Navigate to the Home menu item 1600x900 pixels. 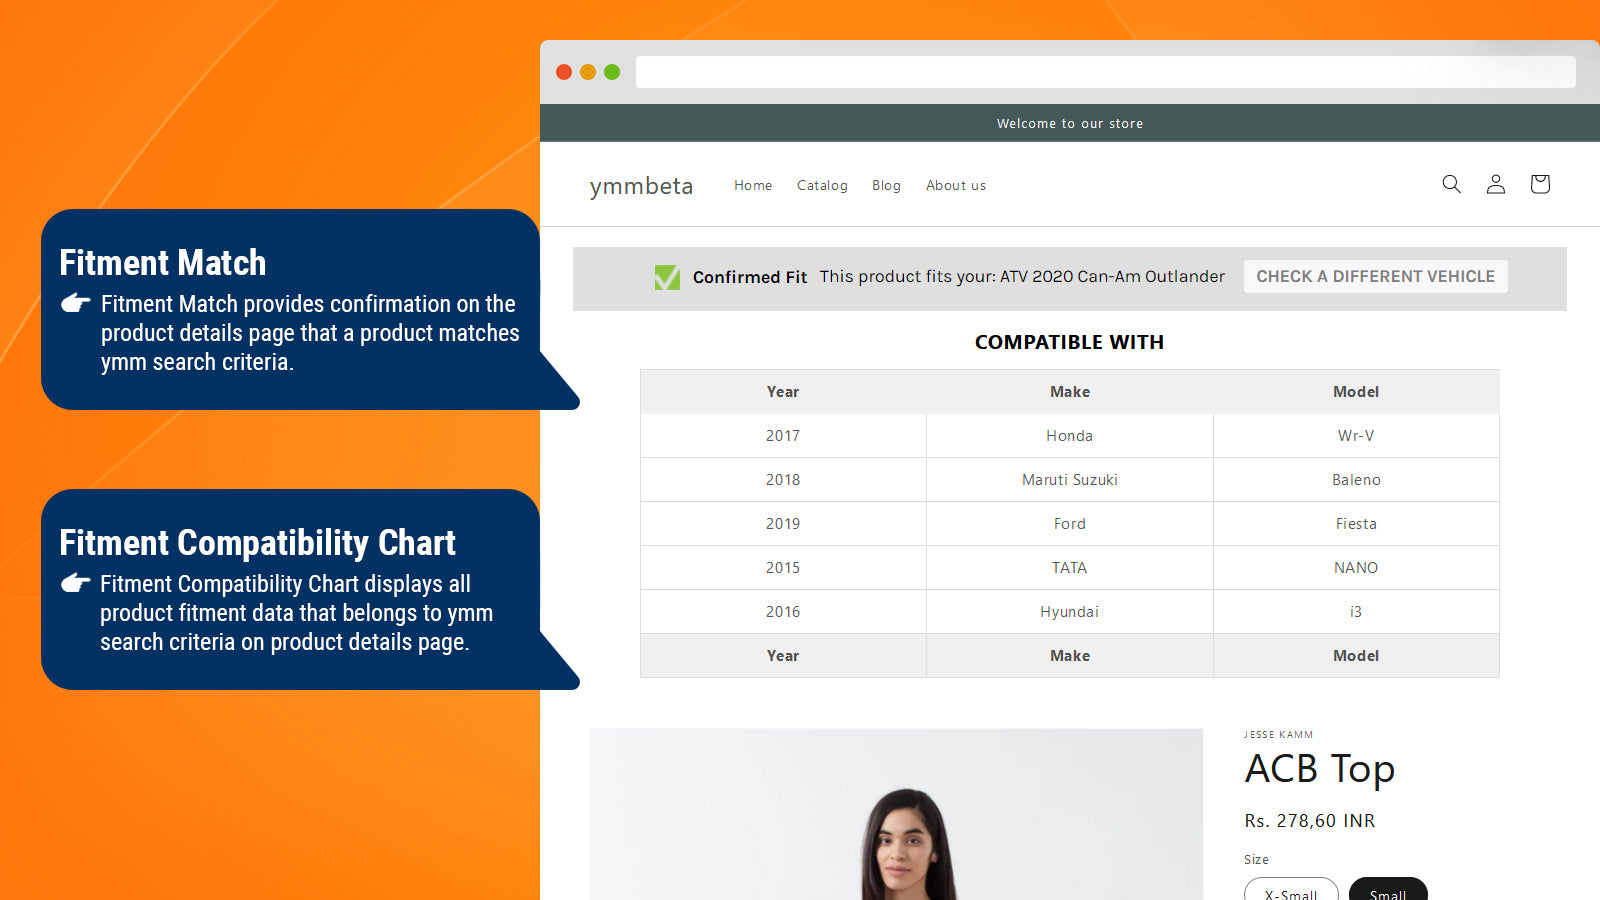pyautogui.click(x=753, y=185)
